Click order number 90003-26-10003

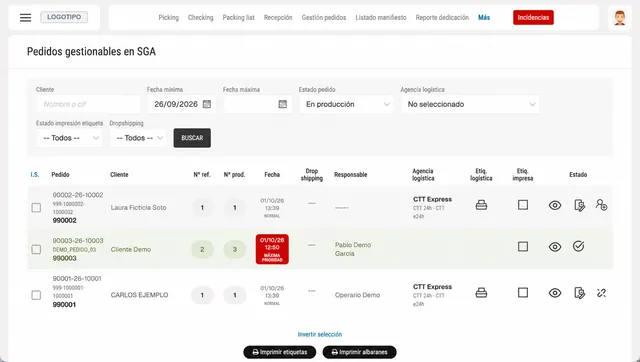coord(78,241)
